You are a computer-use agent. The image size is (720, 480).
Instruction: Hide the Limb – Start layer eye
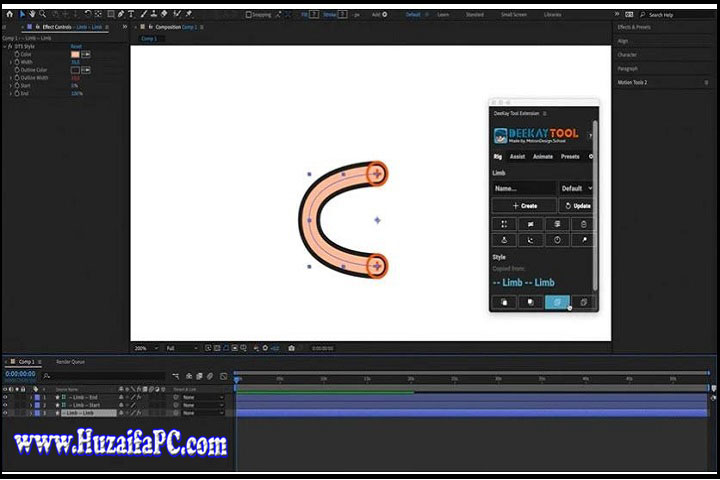coord(5,405)
